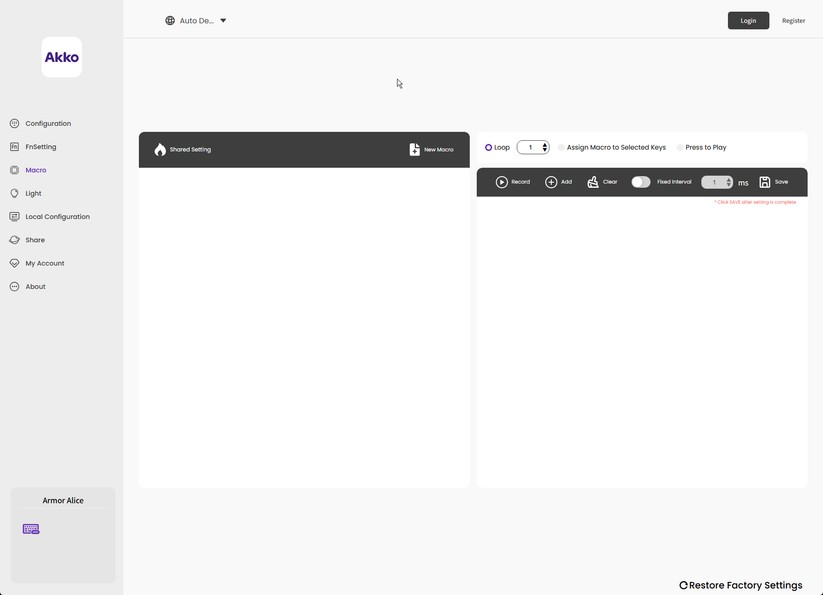This screenshot has height=595, width=823.
Task: Click the Akko logo
Action: pyautogui.click(x=61, y=57)
